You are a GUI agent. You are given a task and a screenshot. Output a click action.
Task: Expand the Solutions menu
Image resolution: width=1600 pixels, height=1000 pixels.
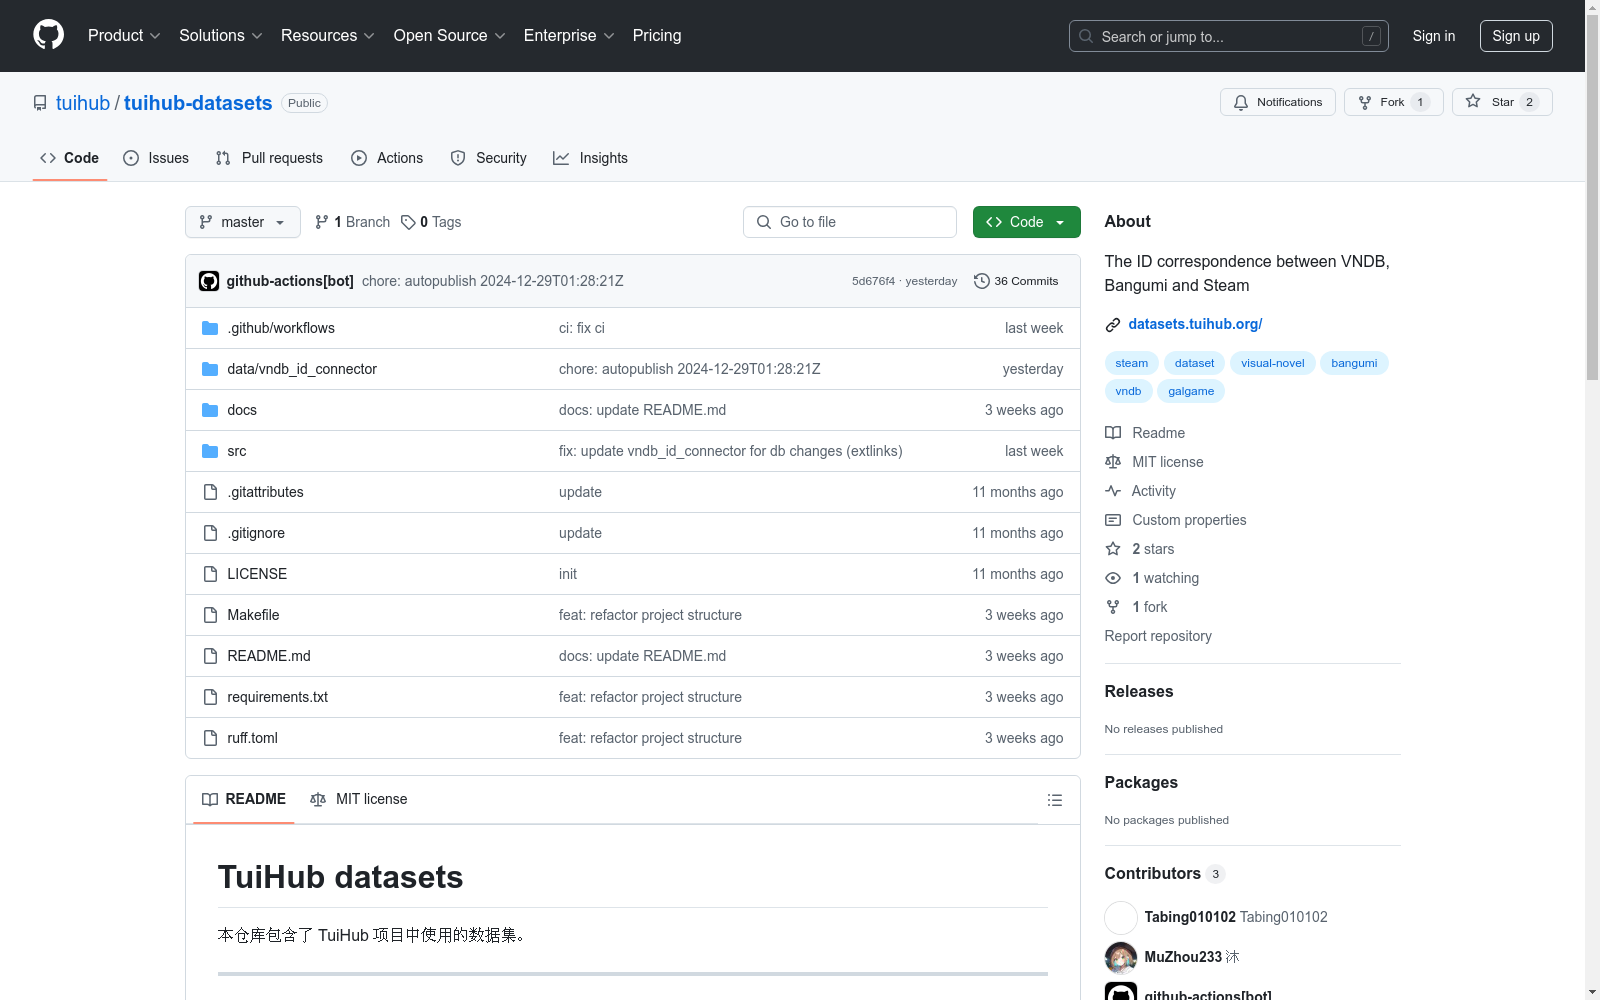coord(221,36)
